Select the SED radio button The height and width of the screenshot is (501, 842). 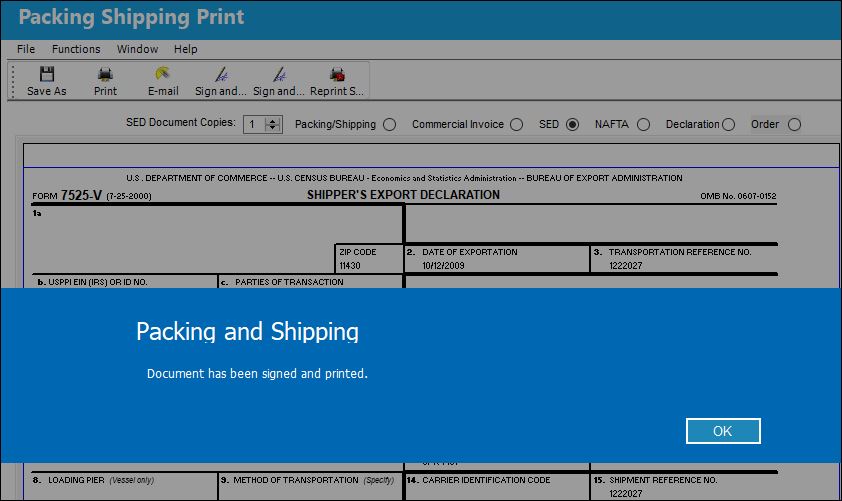(572, 125)
